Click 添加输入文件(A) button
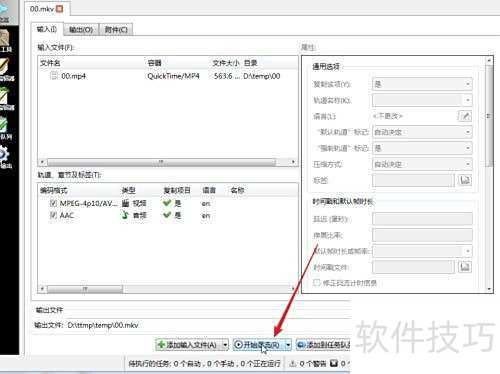This screenshot has height=374, width=500. pos(189,345)
